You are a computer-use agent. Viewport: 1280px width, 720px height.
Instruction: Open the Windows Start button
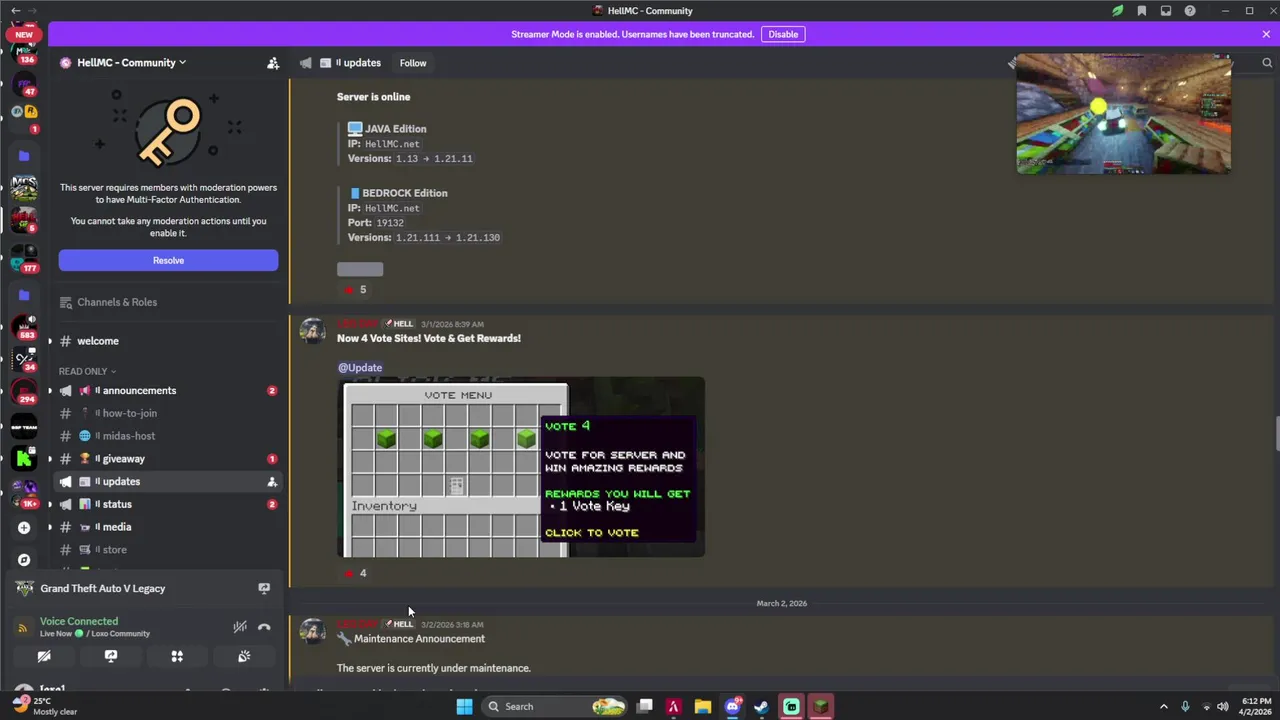pyautogui.click(x=464, y=706)
